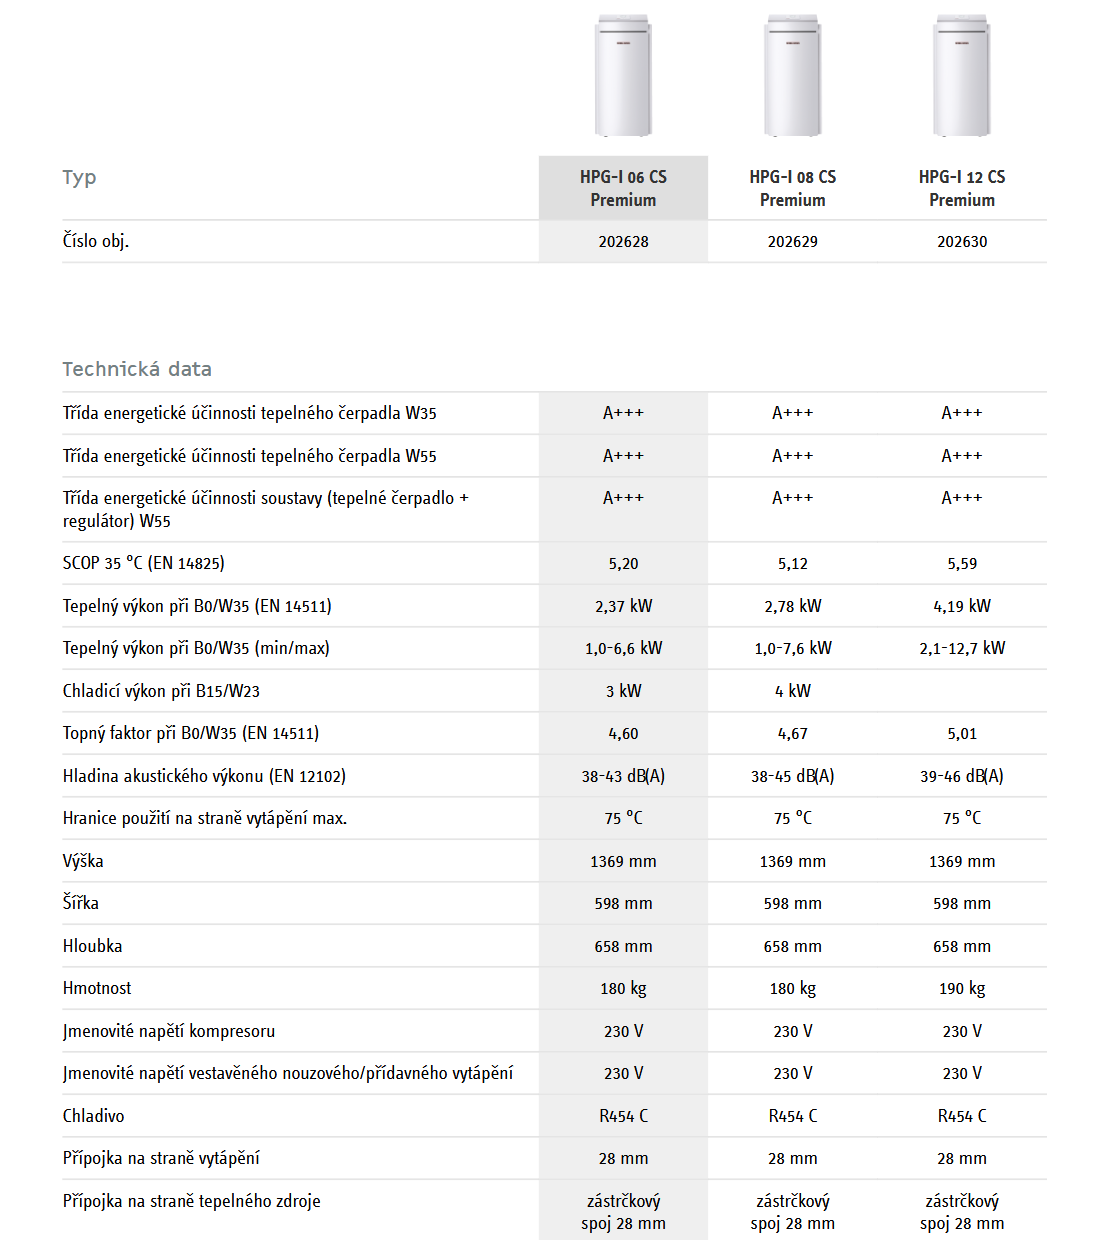The width and height of the screenshot is (1105, 1240).
Task: Click the SCOP value 5,59
Action: tap(962, 564)
